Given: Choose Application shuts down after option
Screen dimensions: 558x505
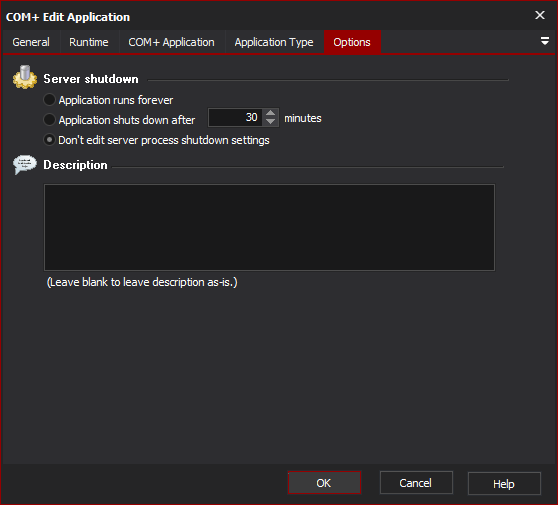Looking at the screenshot, I should point(119,120).
